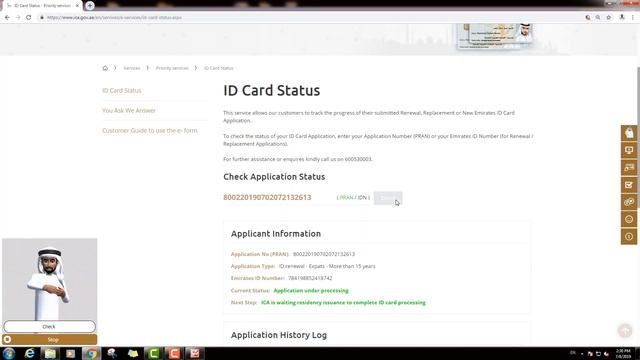The image size is (640, 360).
Task: Bookmark the page with star icon
Action: click(609, 18)
